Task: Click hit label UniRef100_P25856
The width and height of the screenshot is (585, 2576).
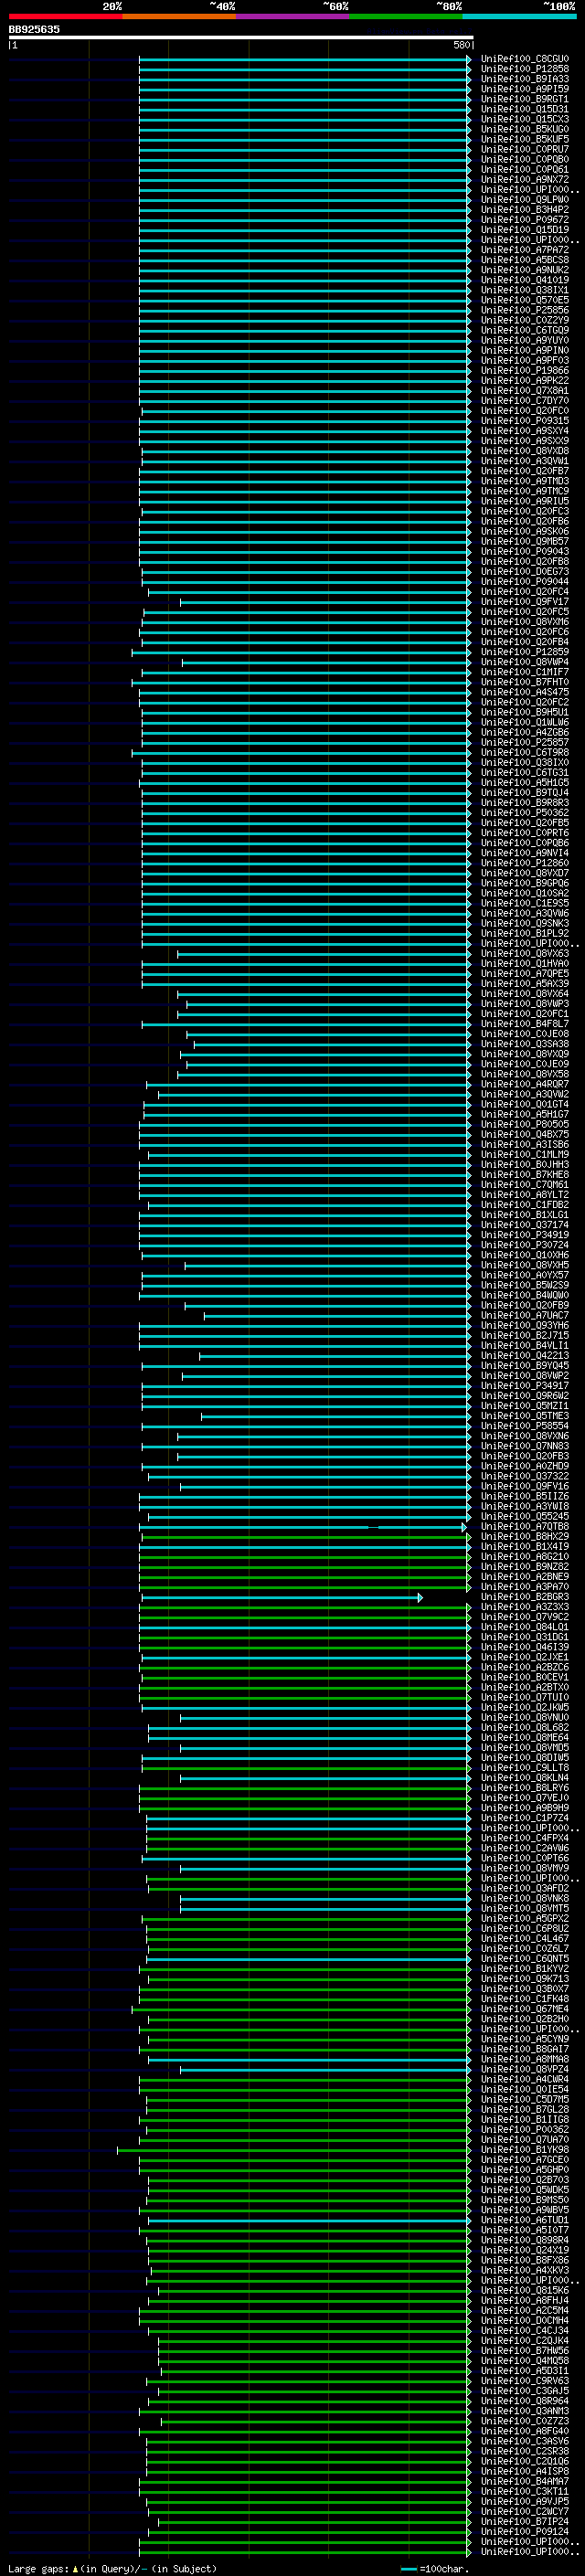Action: click(x=524, y=310)
